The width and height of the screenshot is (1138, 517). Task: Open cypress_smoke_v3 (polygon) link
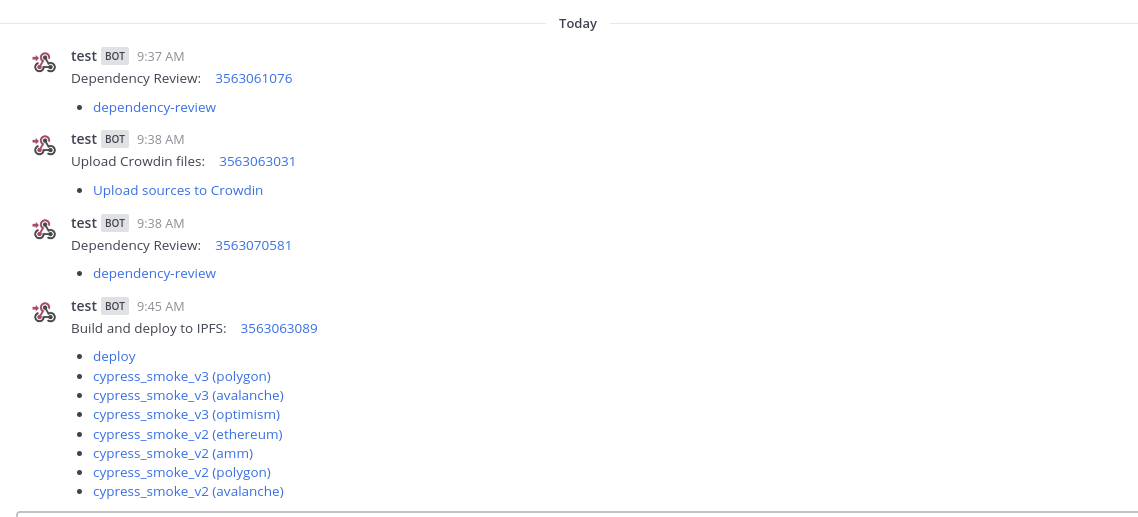(x=181, y=376)
